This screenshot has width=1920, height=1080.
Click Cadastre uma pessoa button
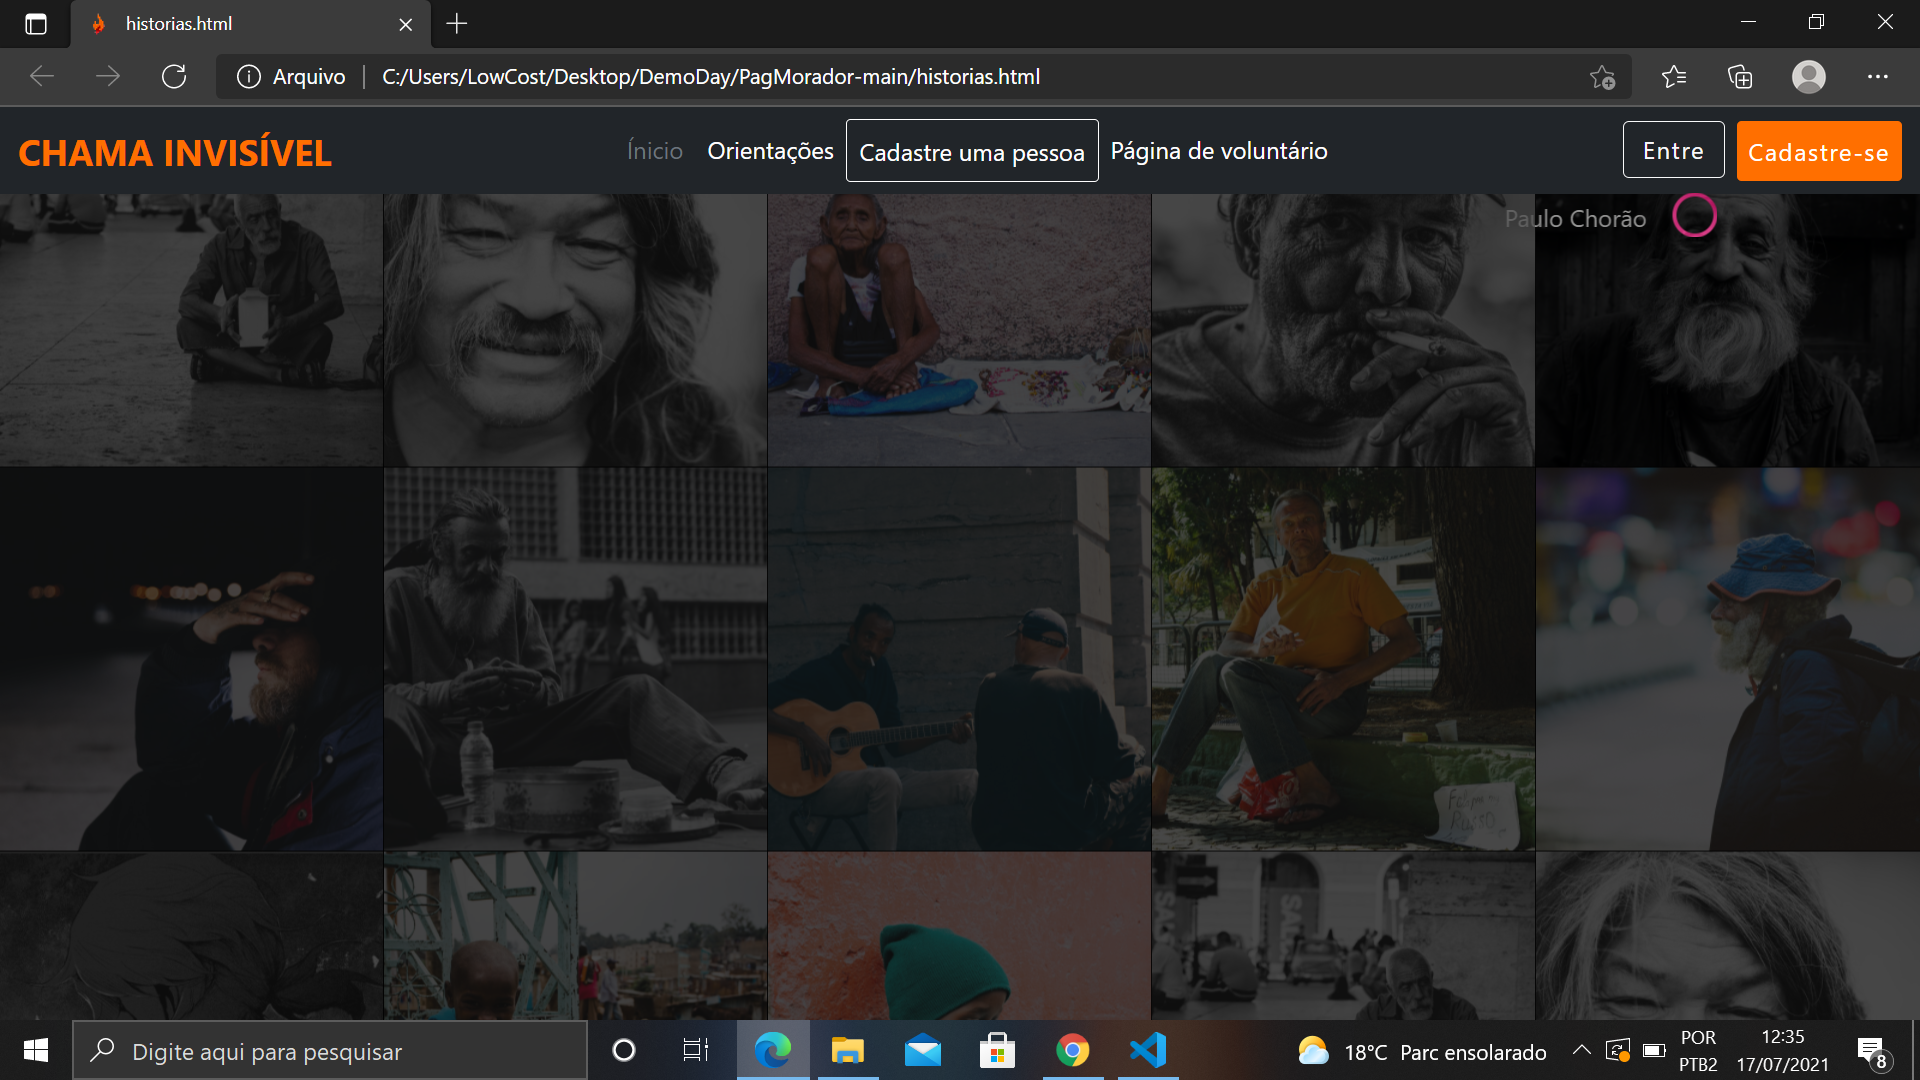(x=971, y=152)
